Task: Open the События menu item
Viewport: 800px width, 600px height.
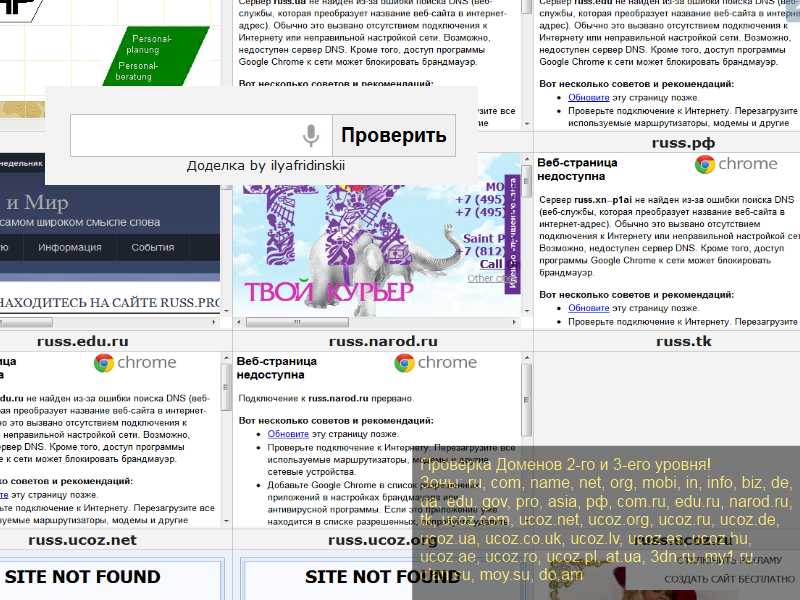Action: 153,247
